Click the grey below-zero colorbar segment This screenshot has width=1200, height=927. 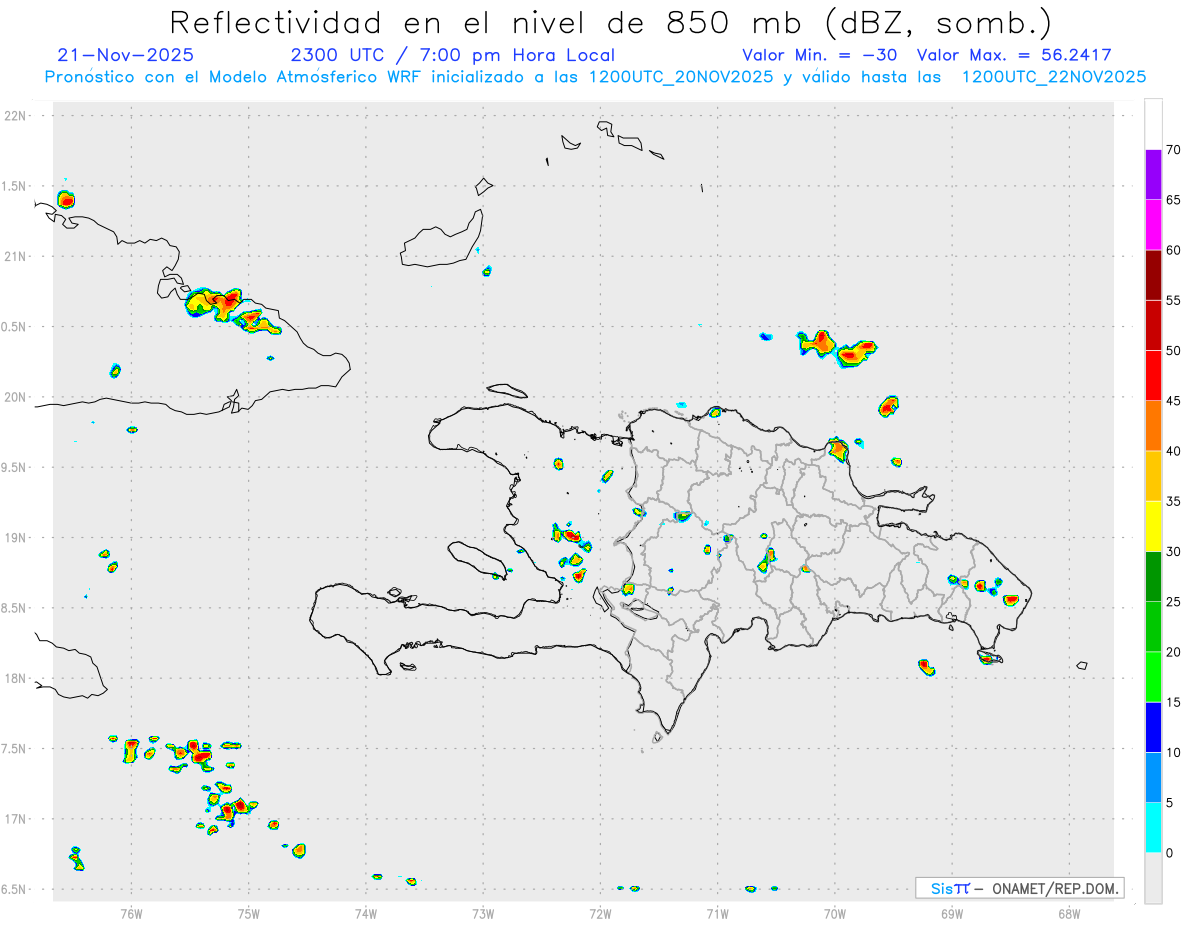[x=1153, y=878]
